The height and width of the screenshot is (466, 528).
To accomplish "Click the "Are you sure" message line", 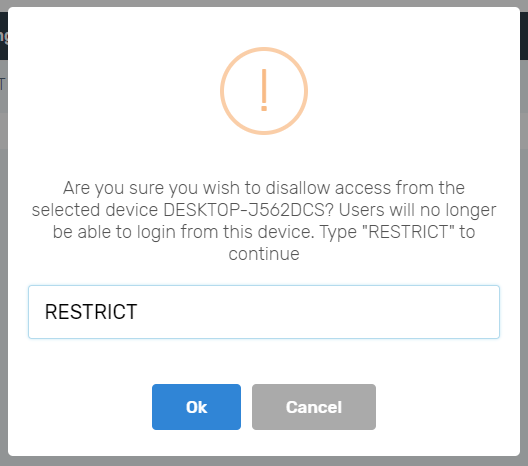I will coord(264,188).
